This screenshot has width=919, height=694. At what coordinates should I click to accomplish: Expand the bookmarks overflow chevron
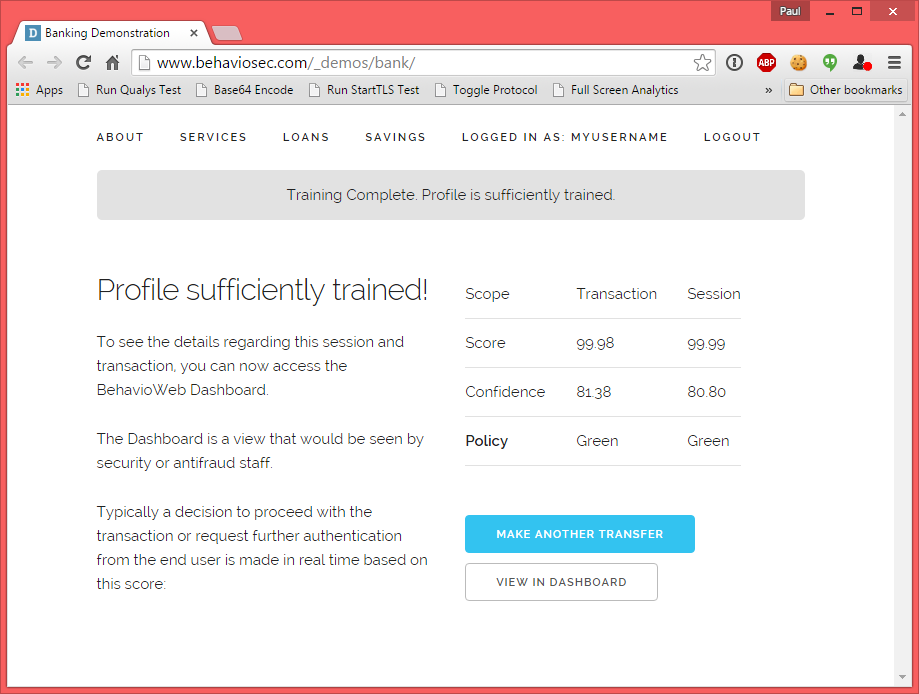[x=769, y=90]
